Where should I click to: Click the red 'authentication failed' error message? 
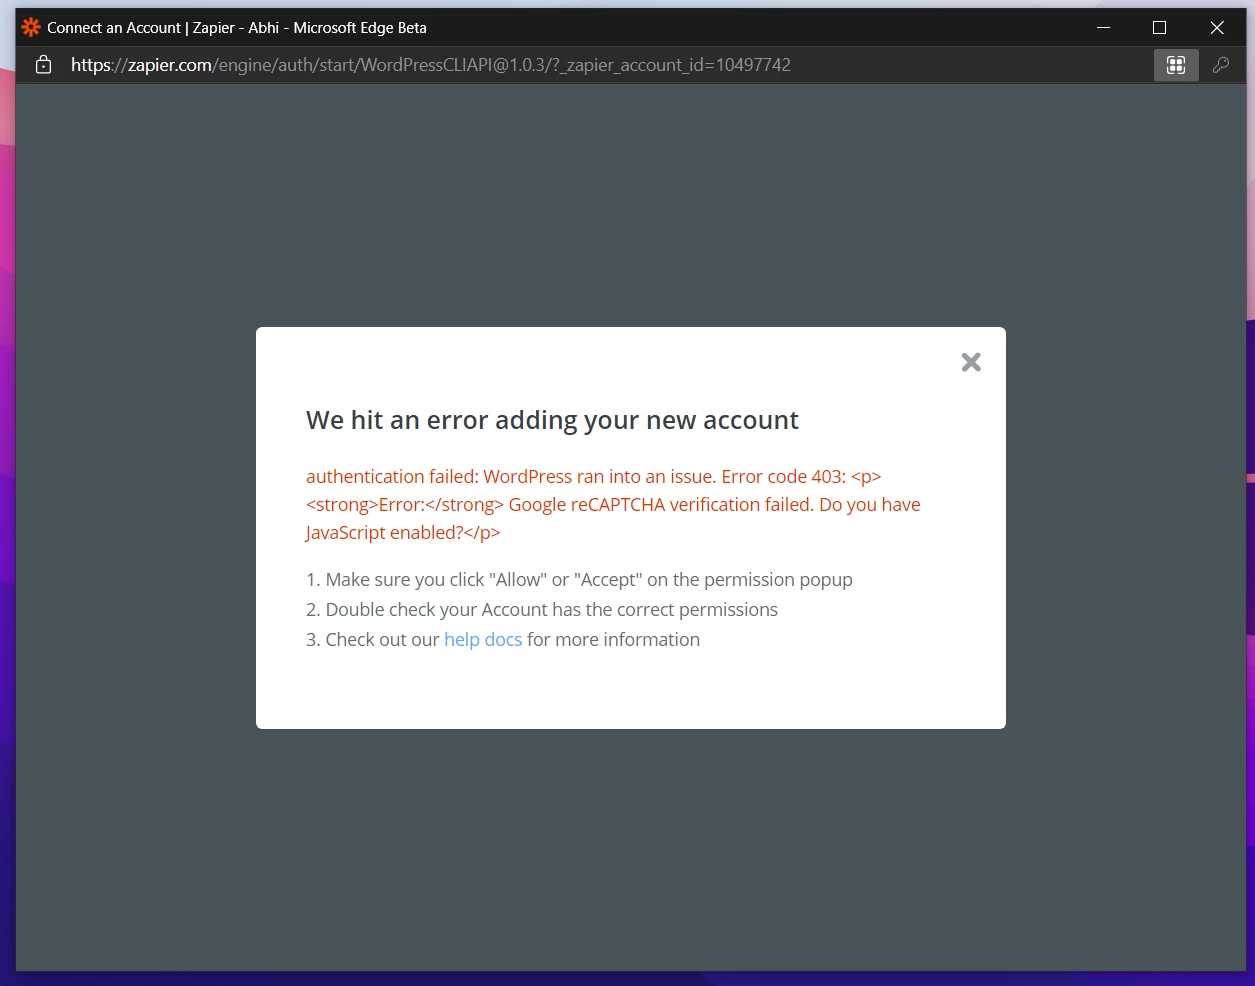pos(613,505)
